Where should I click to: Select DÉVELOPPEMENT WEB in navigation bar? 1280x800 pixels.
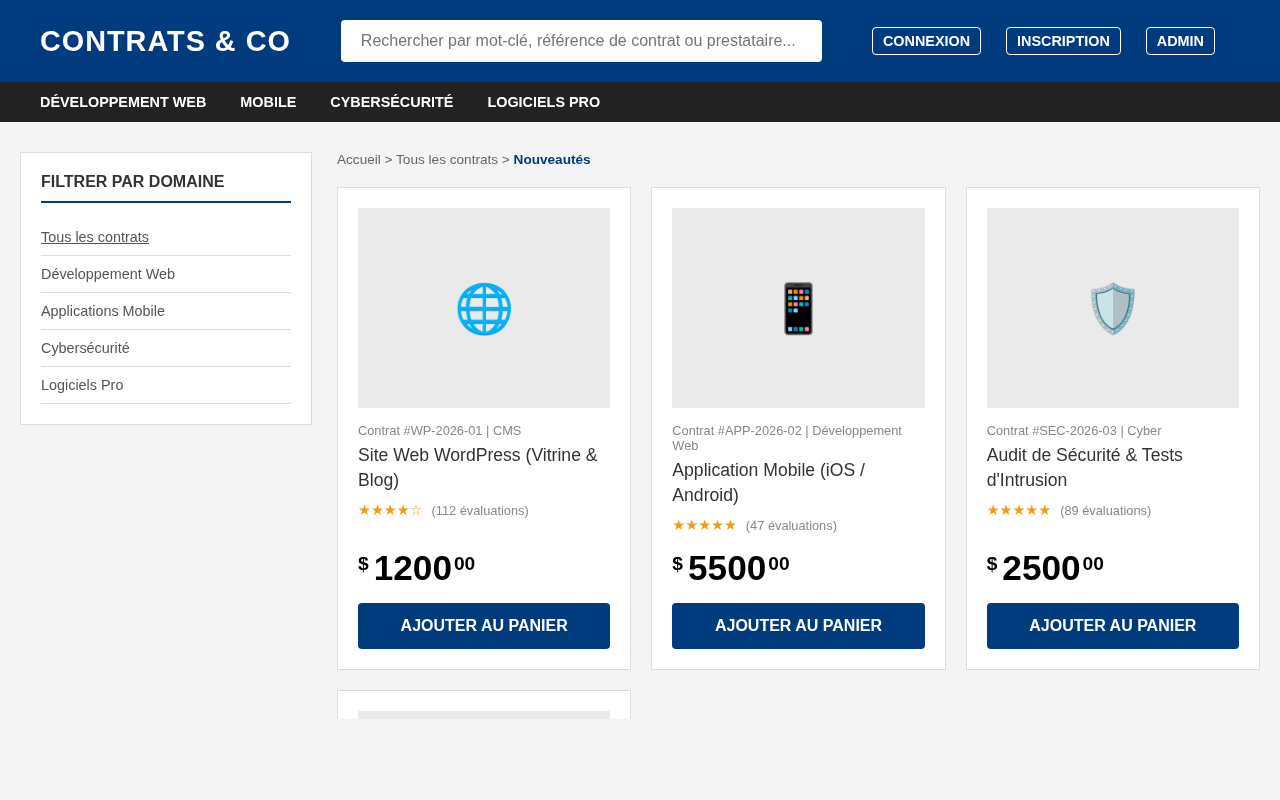coord(123,102)
